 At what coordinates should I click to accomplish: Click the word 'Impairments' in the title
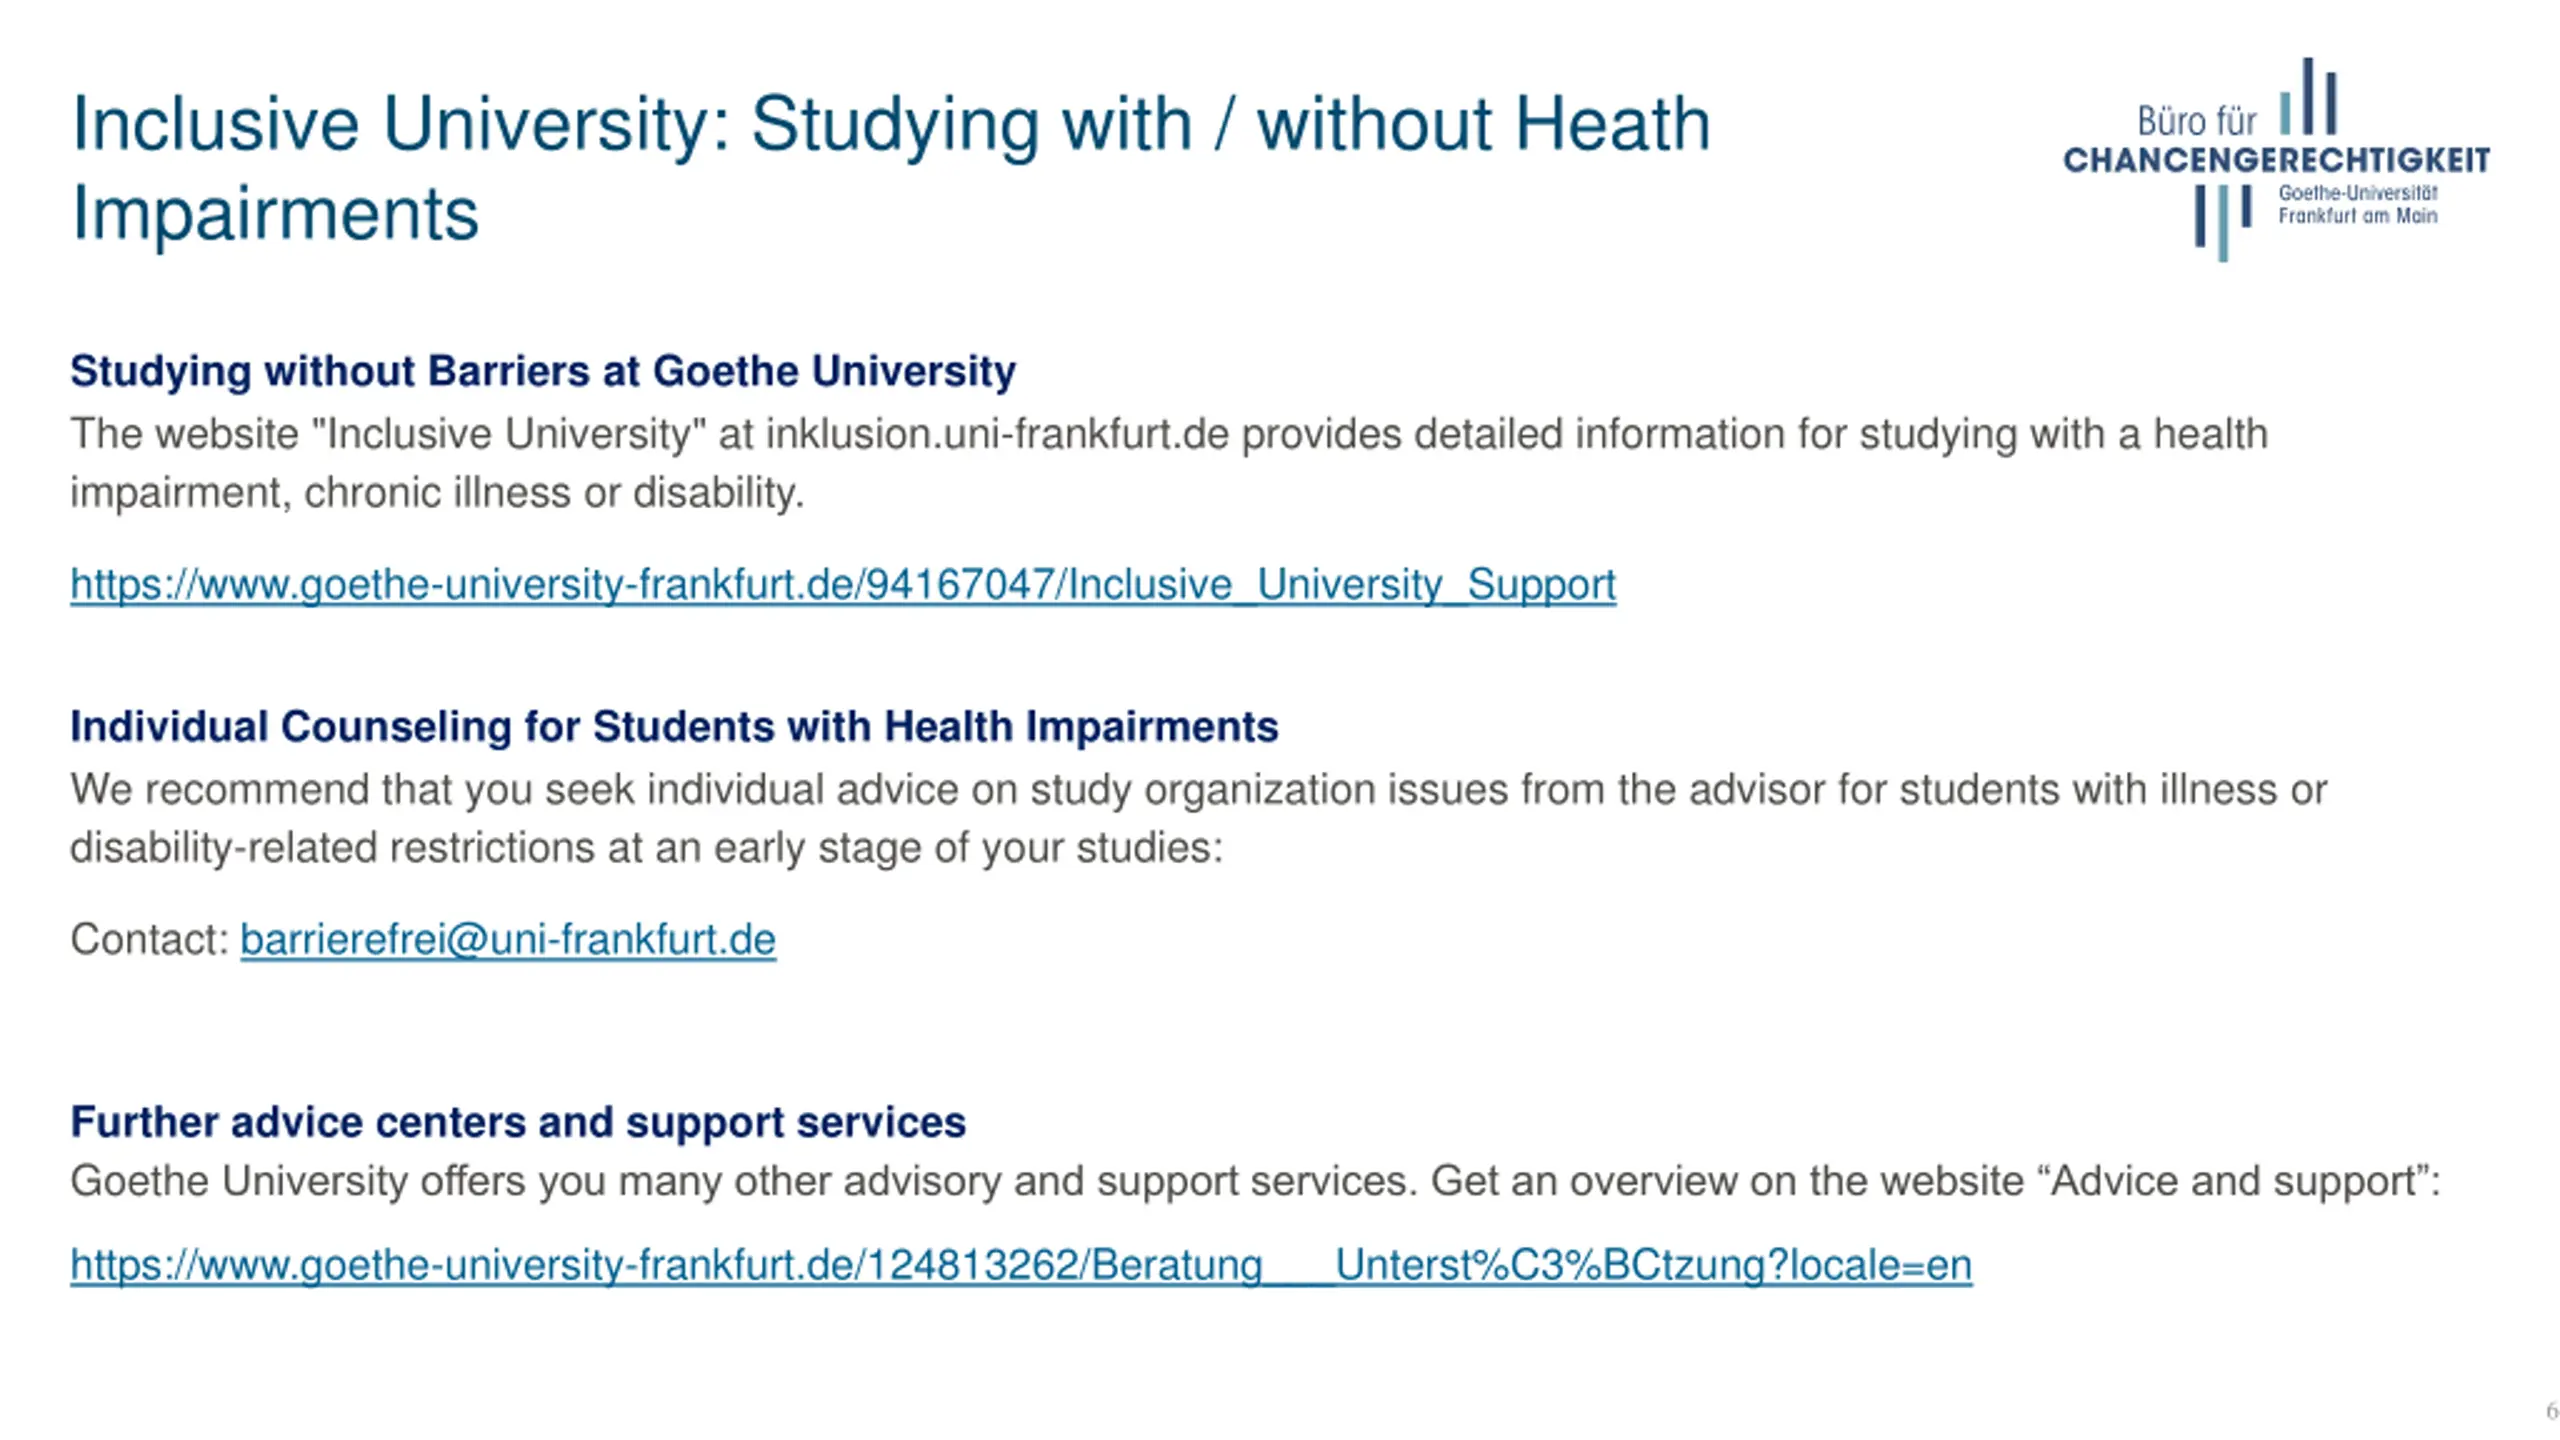coord(275,214)
